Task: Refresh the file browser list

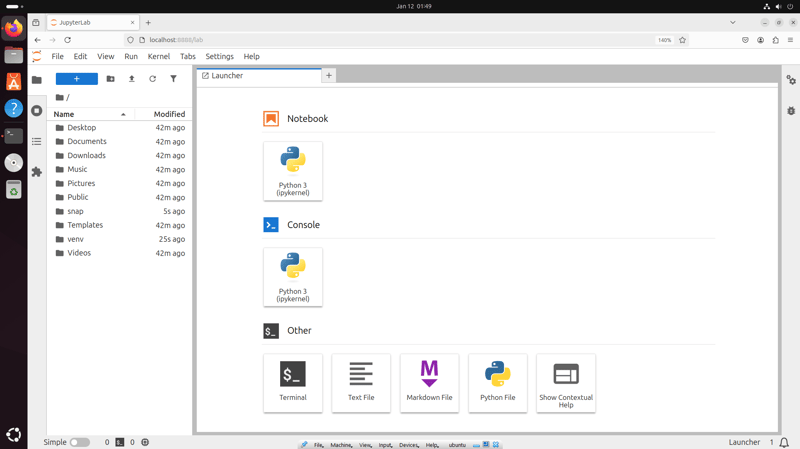Action: click(x=152, y=79)
